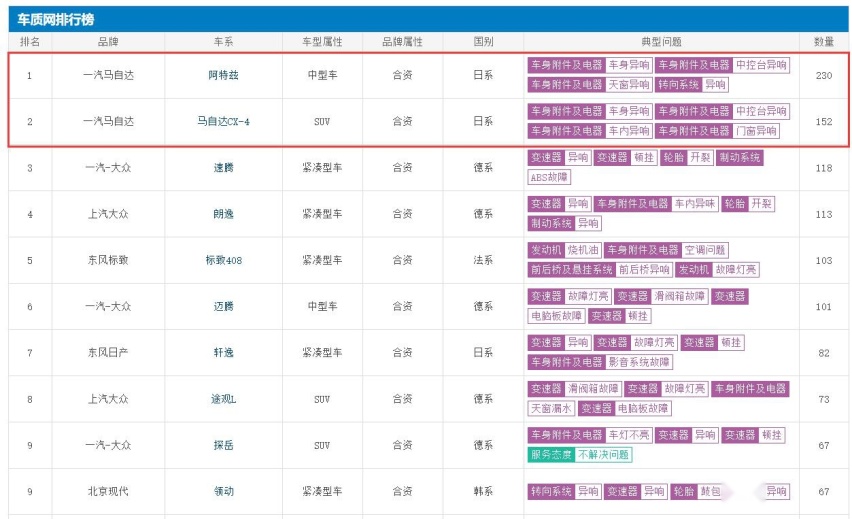This screenshot has width=852, height=519.
Task: Click the 排名 column header
Action: point(30,42)
